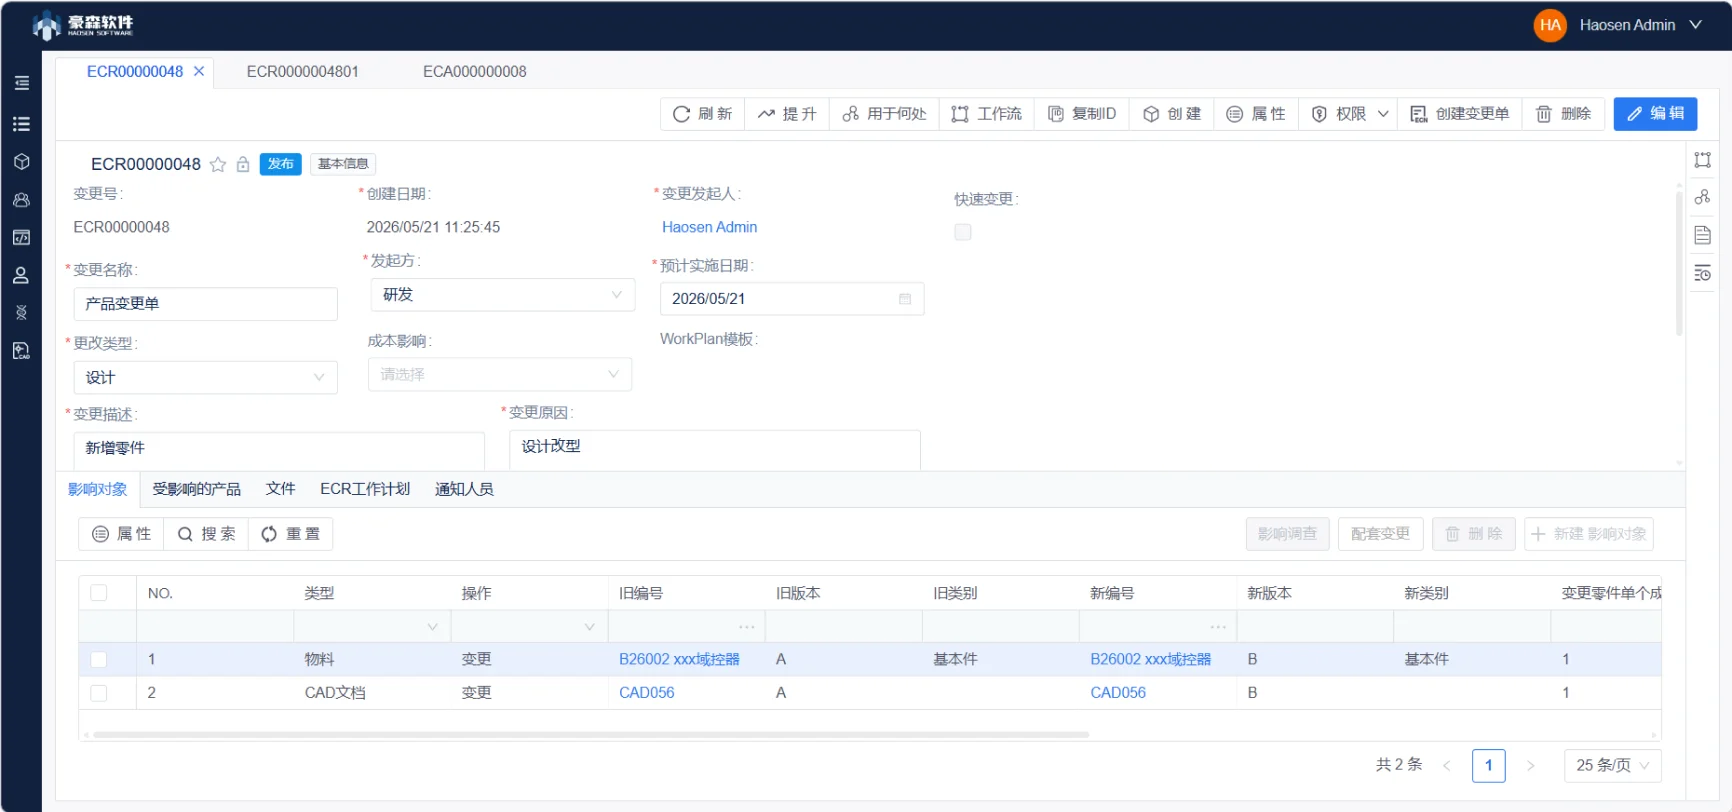Image resolution: width=1732 pixels, height=812 pixels.
Task: Click the top toolbar Properties (属性) button
Action: coord(1256,114)
